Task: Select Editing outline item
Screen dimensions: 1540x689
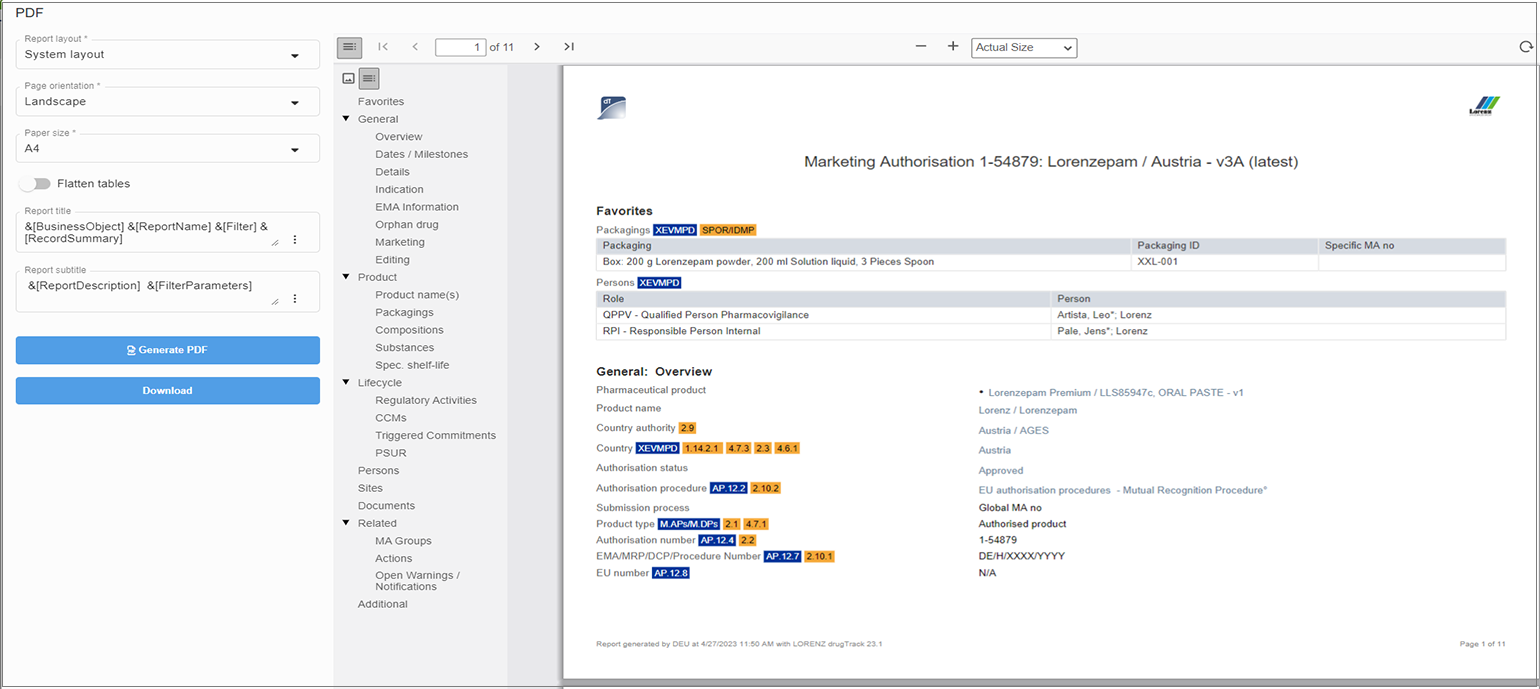Action: (x=392, y=260)
